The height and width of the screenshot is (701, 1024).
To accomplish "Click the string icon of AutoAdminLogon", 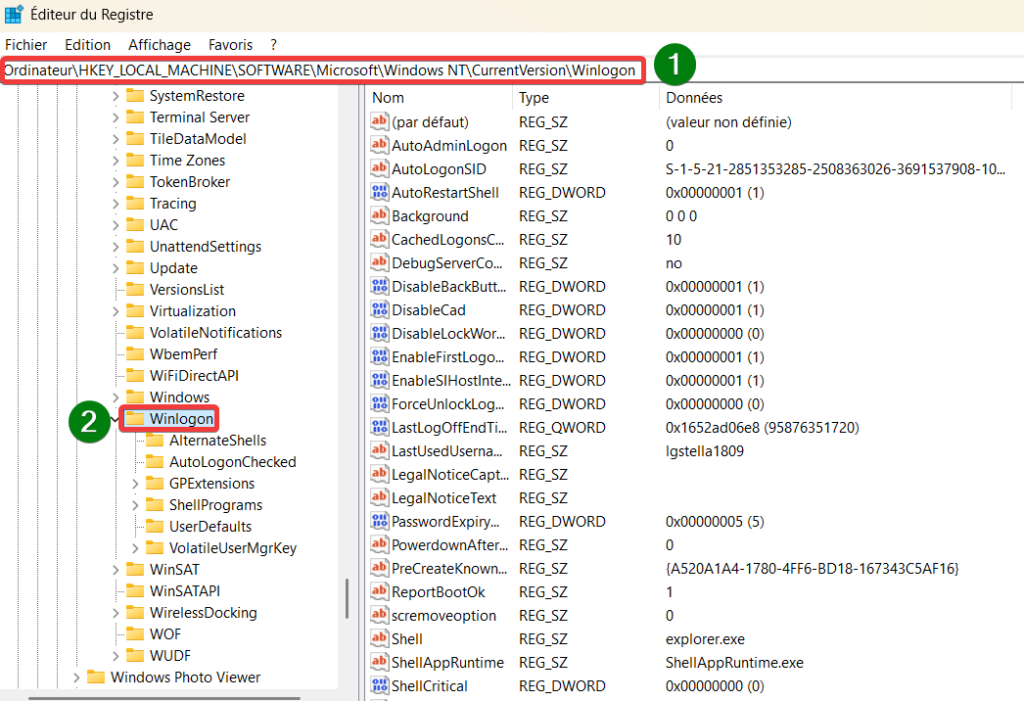I will (379, 145).
